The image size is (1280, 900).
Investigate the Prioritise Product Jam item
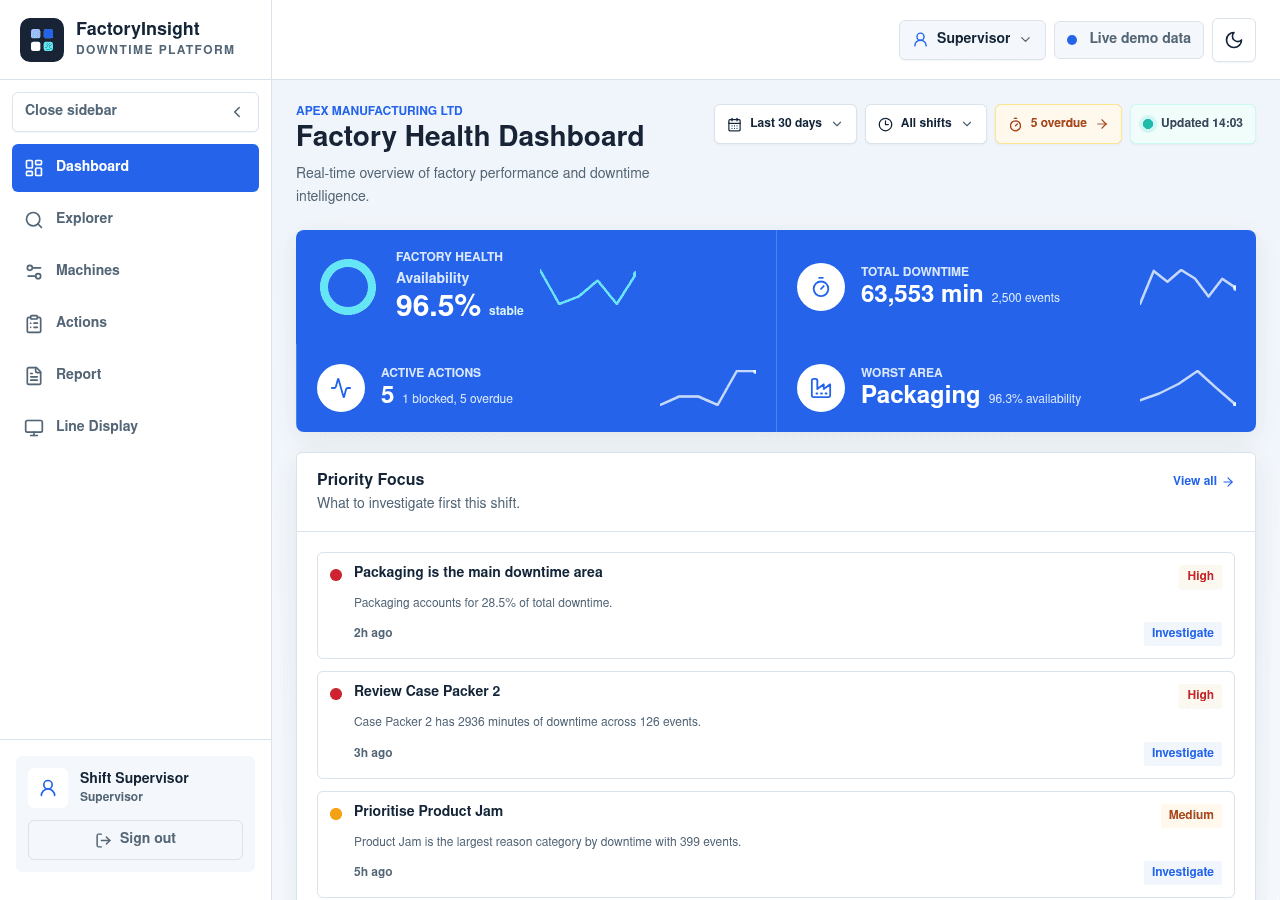click(x=1183, y=872)
